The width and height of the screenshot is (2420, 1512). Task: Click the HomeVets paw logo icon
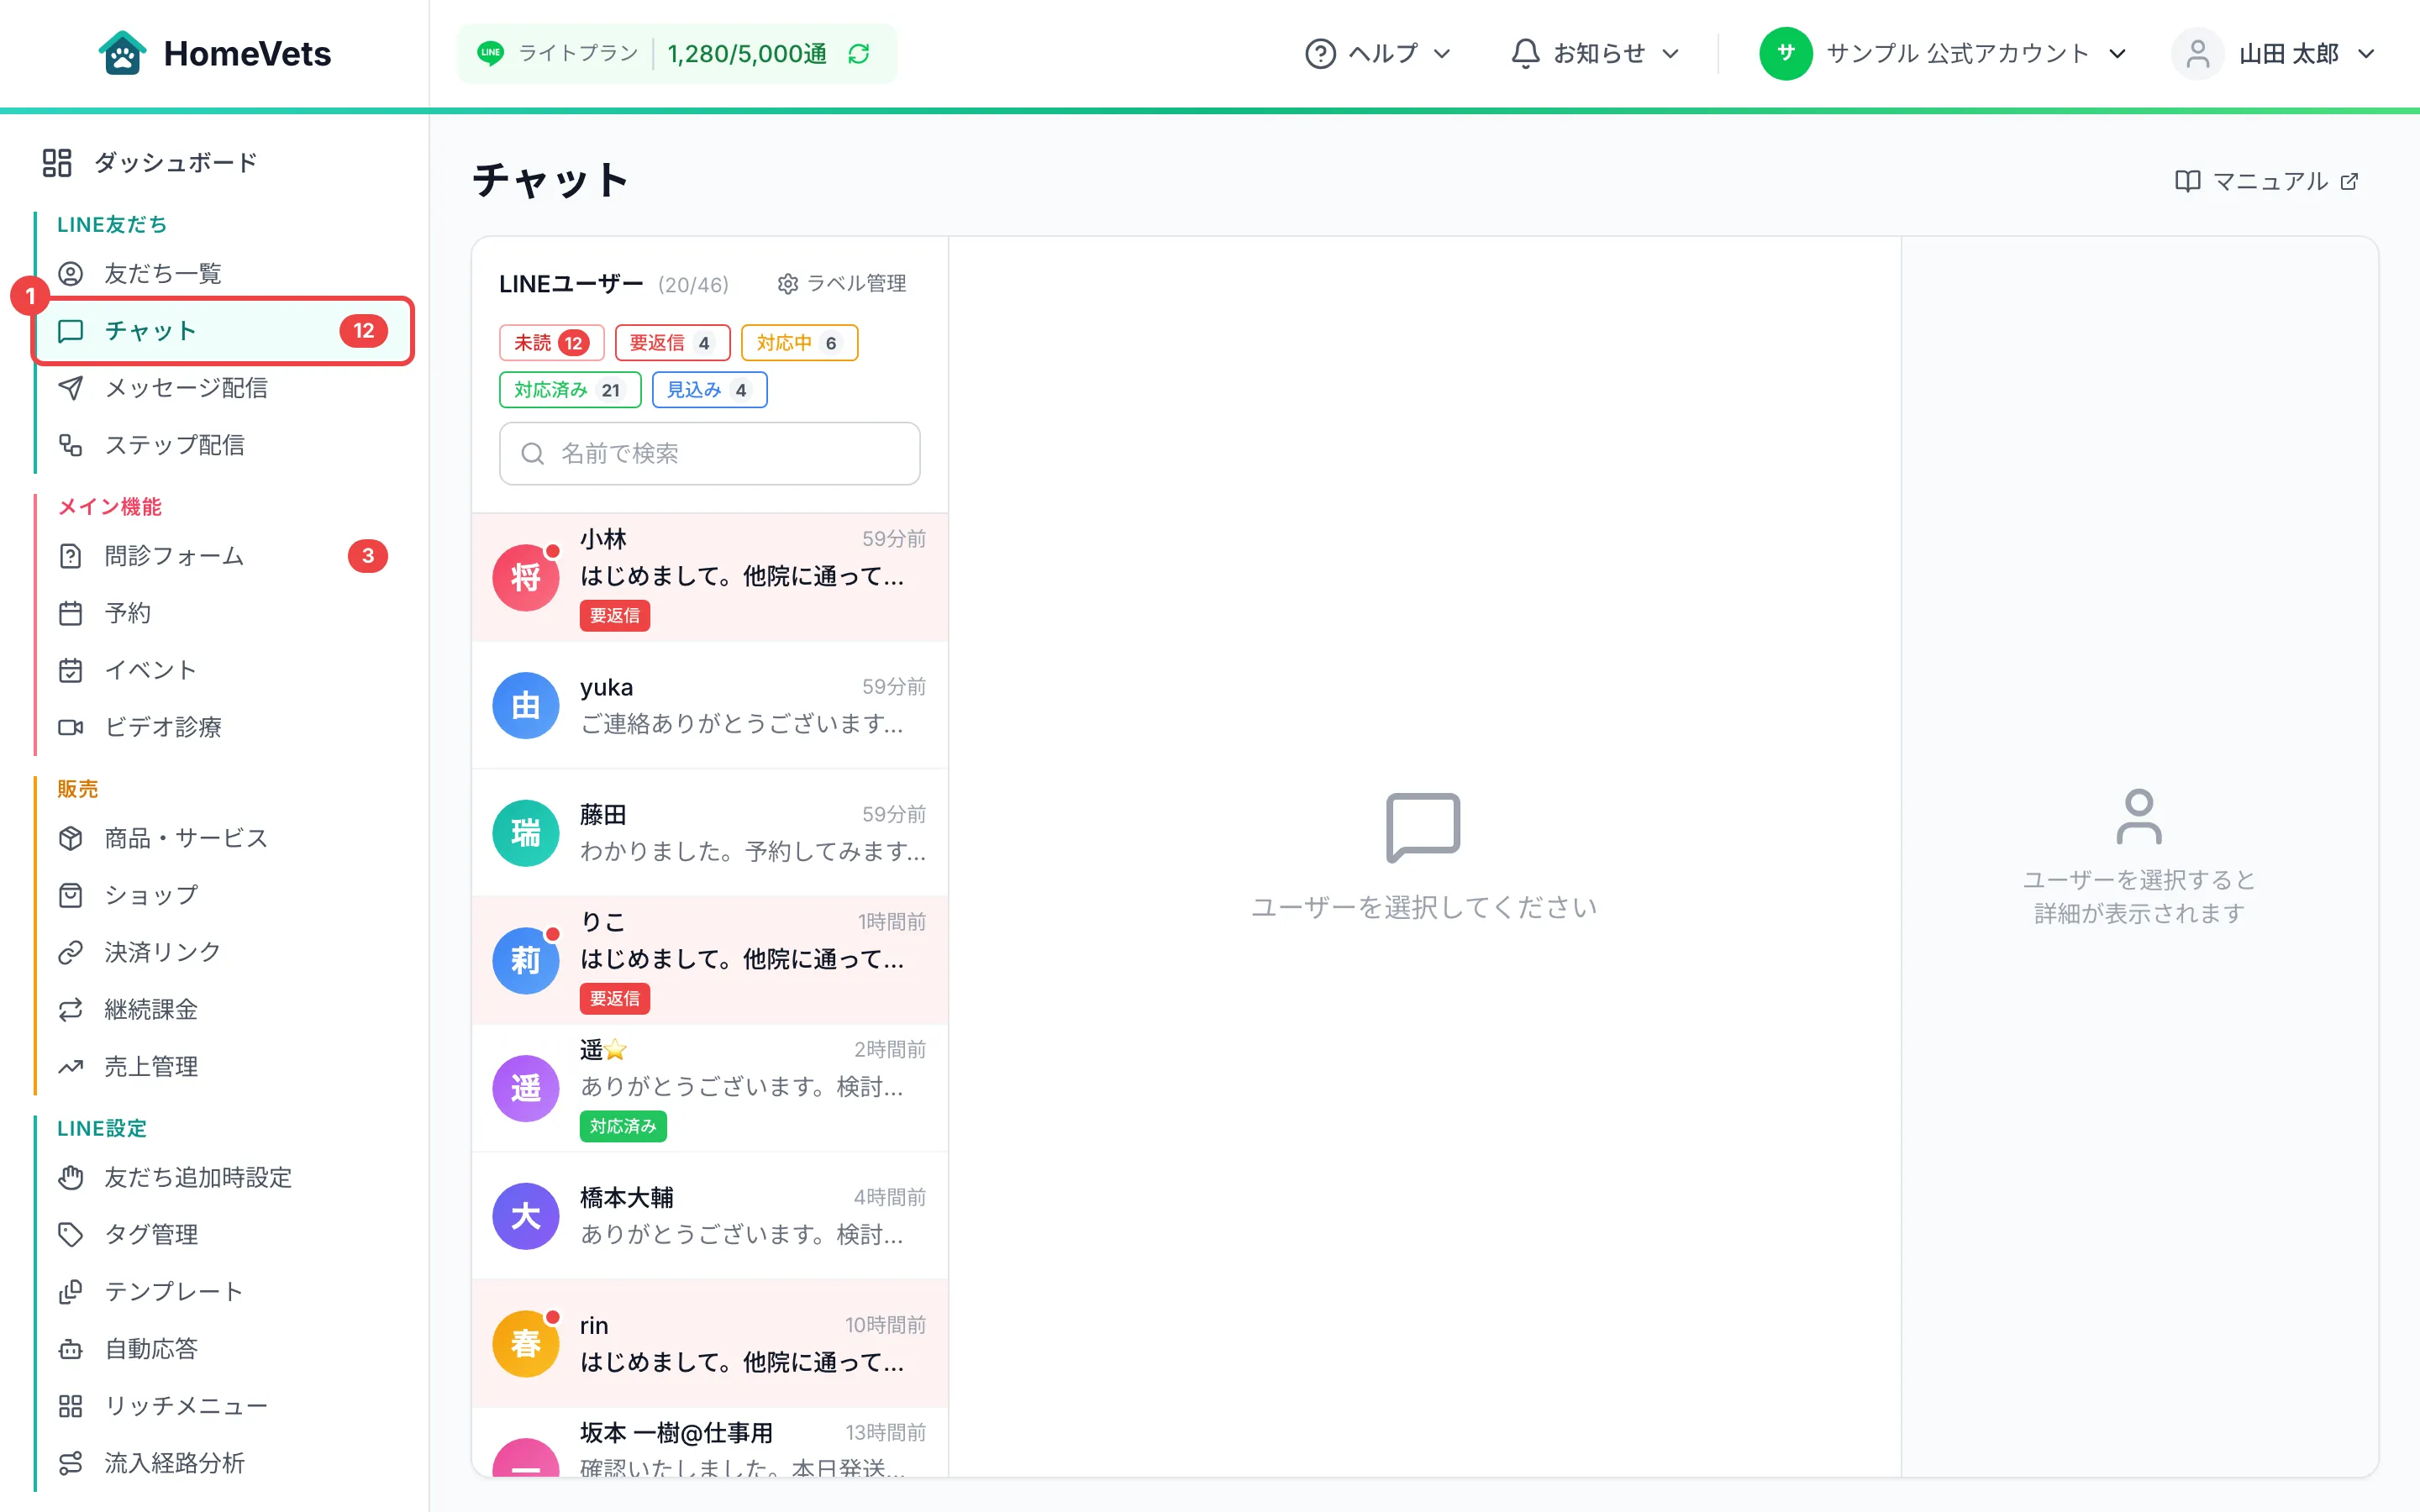tap(122, 53)
